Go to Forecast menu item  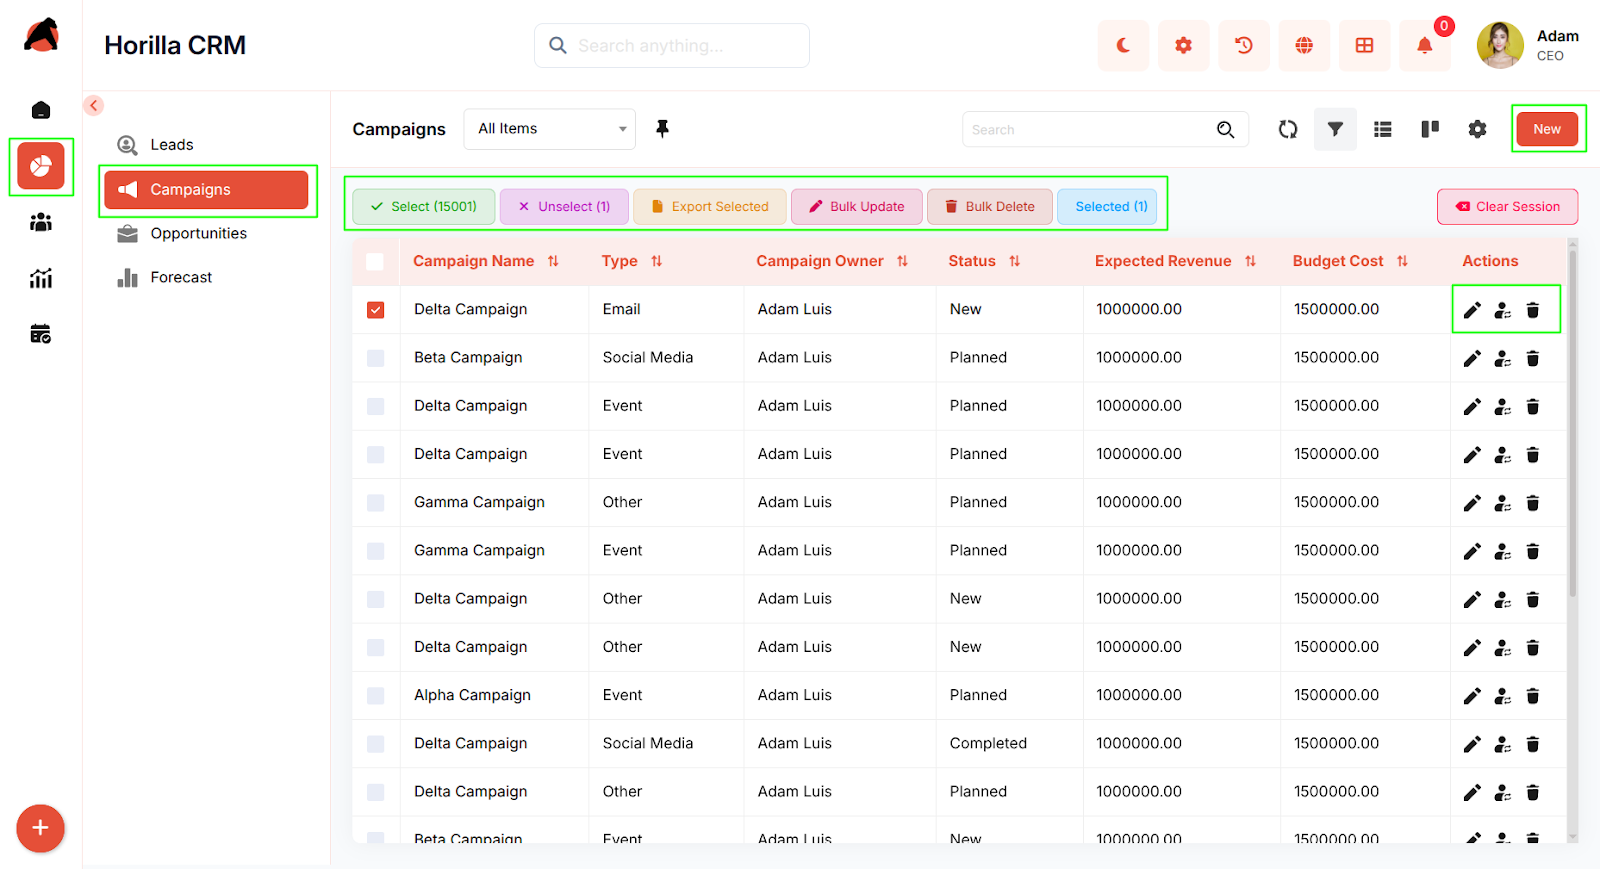click(181, 278)
